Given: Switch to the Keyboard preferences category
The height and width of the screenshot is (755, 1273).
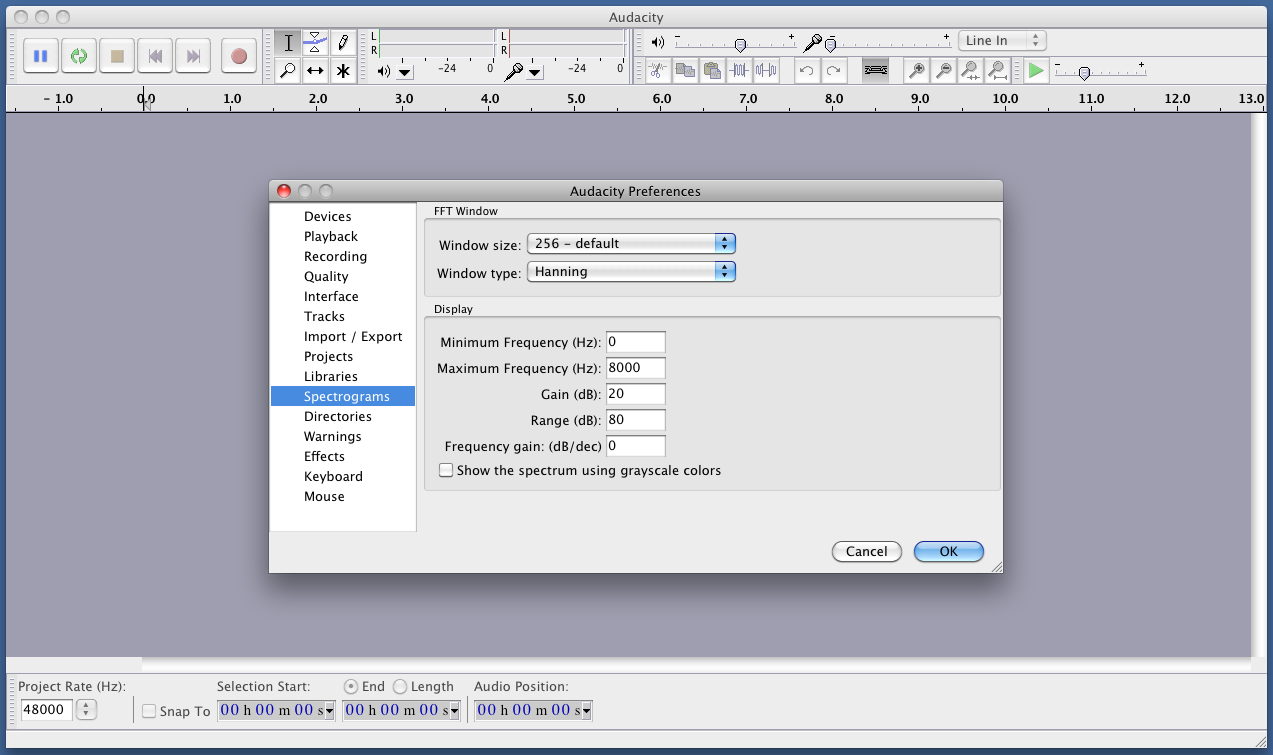Looking at the screenshot, I should [333, 476].
